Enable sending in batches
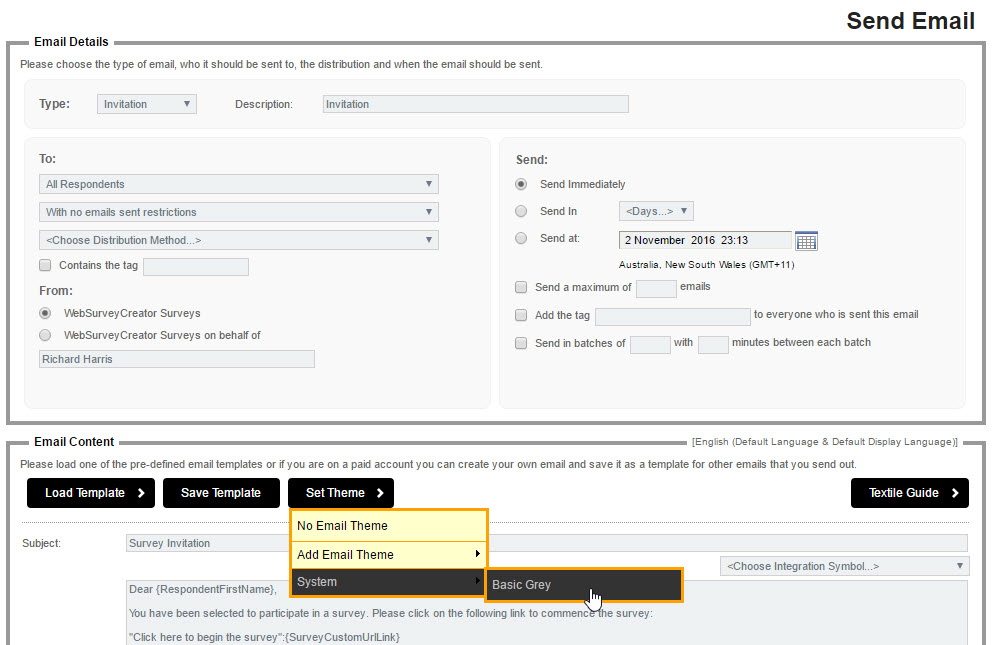Viewport: 993px width, 645px height. 521,342
